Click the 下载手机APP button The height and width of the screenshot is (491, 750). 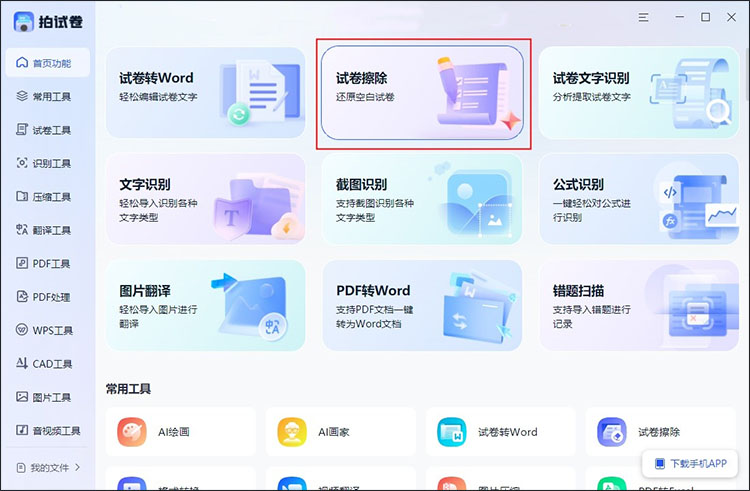click(x=689, y=464)
